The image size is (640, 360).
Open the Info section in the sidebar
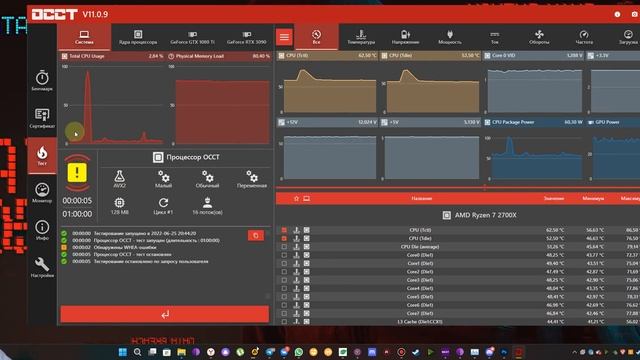pos(42,230)
